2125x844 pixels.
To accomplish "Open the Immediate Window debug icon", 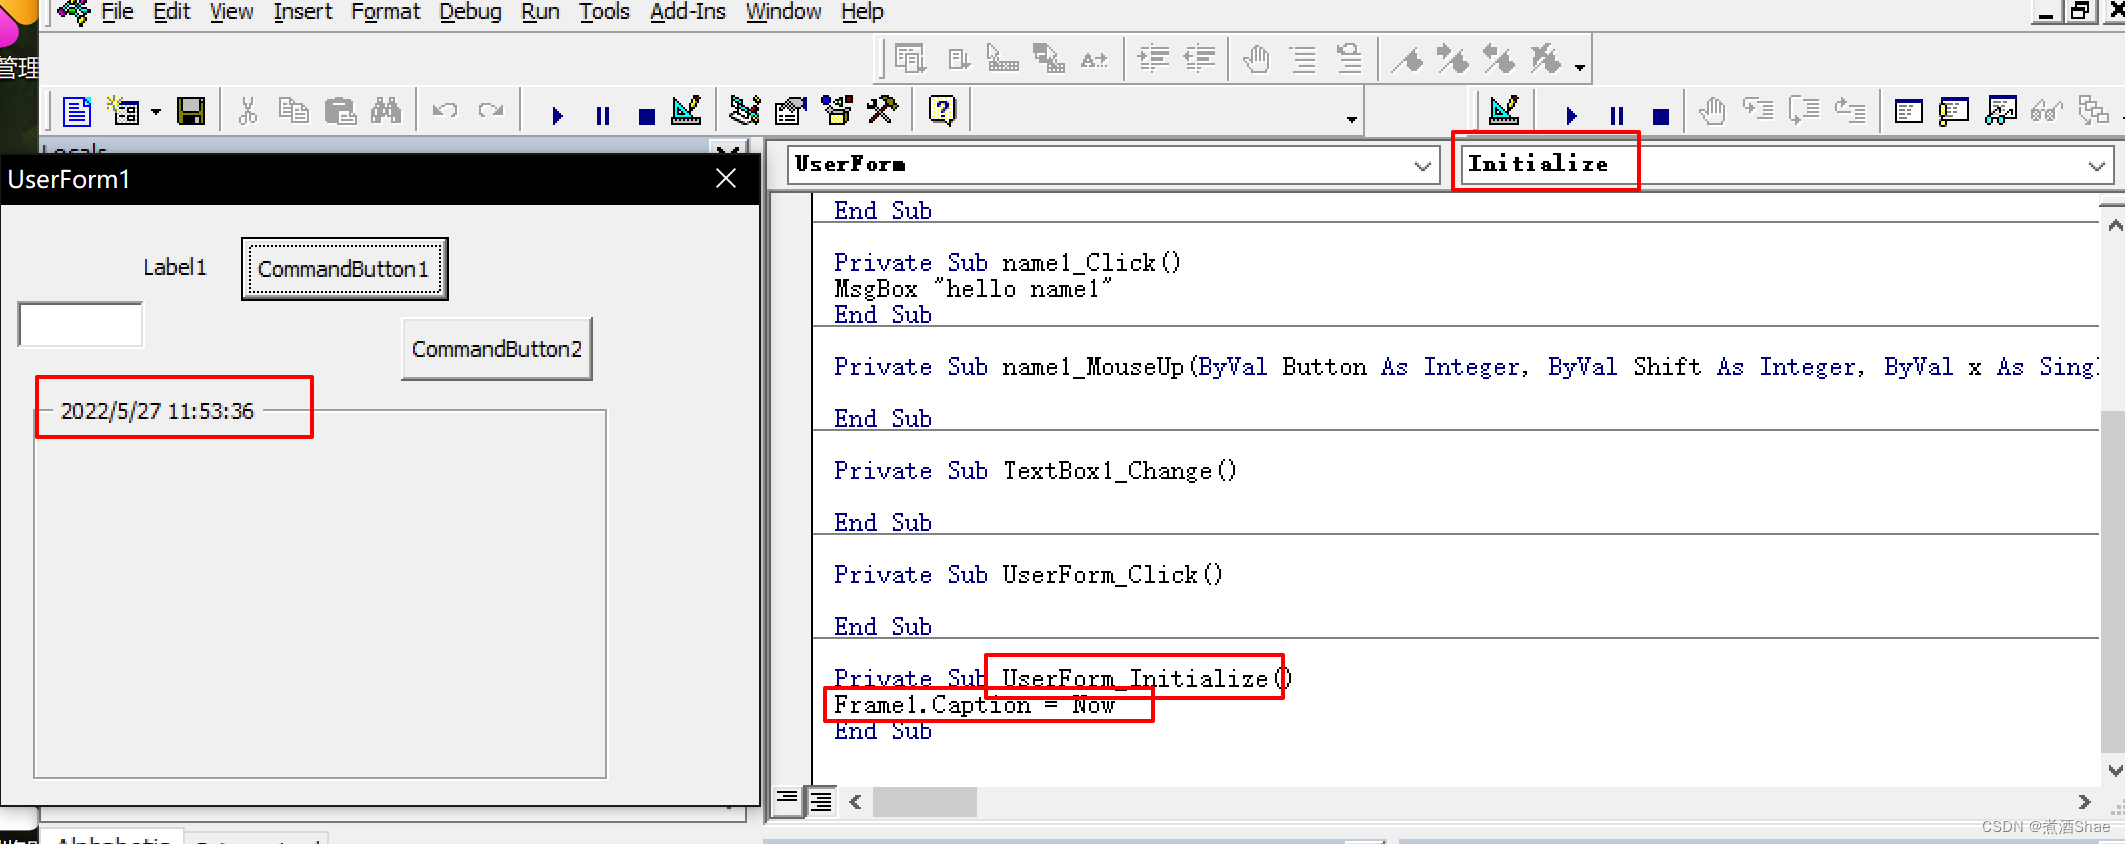I will pyautogui.click(x=1954, y=111).
